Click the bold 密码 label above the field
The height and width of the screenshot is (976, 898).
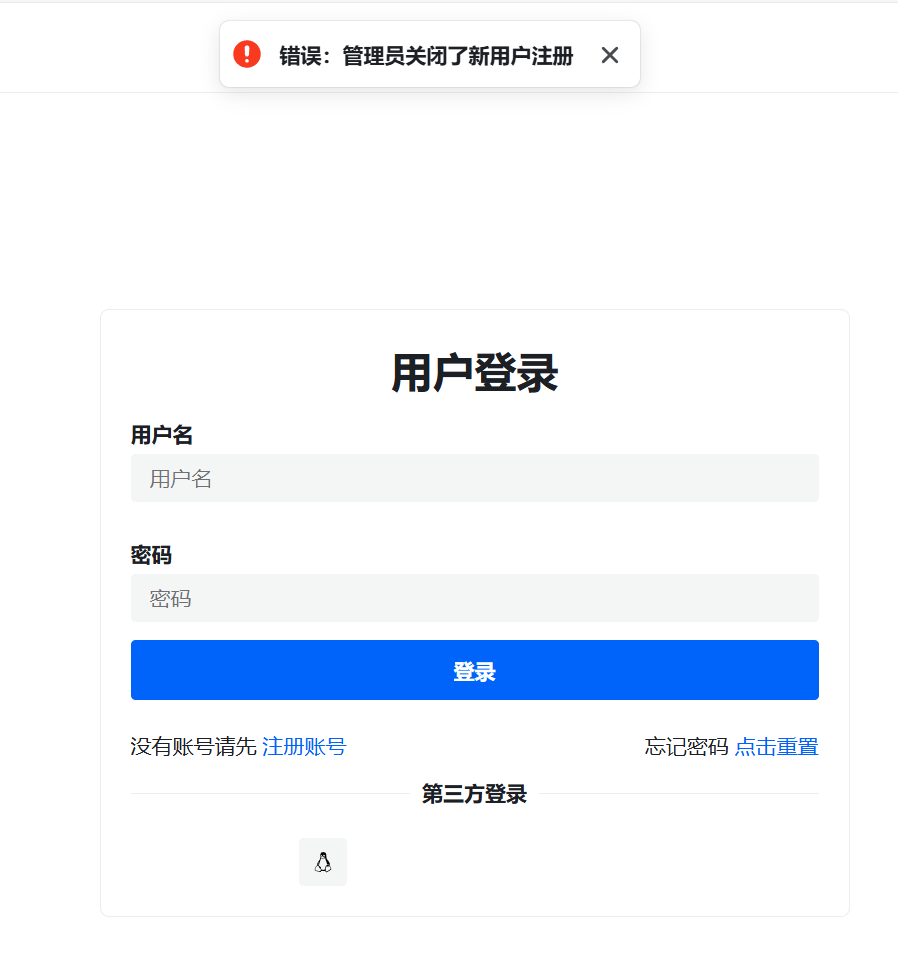pyautogui.click(x=151, y=555)
